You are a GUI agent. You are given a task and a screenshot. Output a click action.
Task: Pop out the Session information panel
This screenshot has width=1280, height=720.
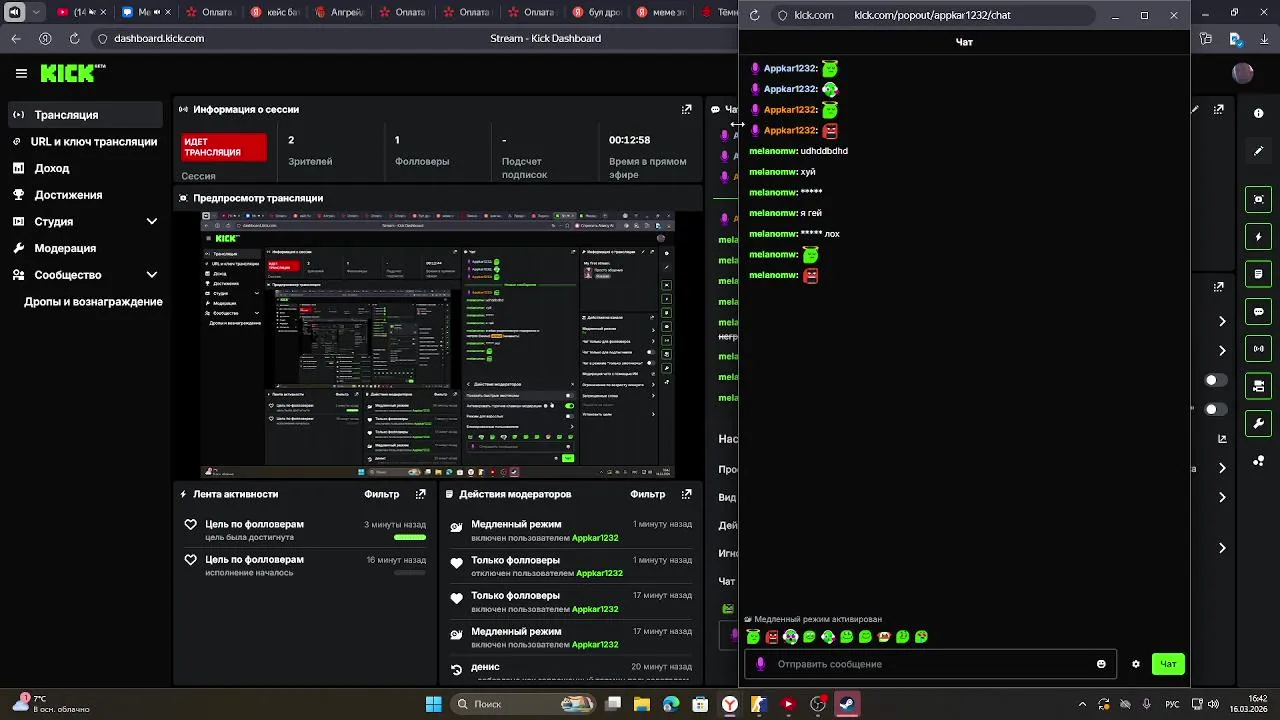click(x=686, y=109)
